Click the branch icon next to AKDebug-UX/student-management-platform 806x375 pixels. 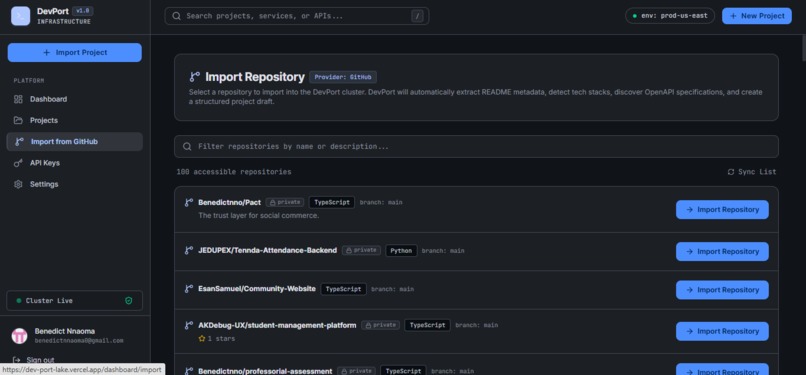click(x=189, y=325)
